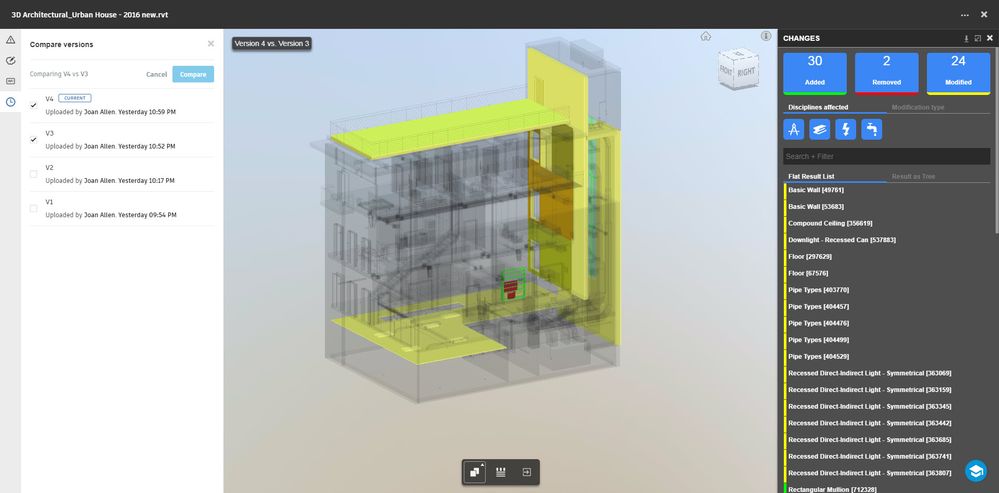Select the version history clock icon
This screenshot has width=999, height=493.
[x=10, y=102]
